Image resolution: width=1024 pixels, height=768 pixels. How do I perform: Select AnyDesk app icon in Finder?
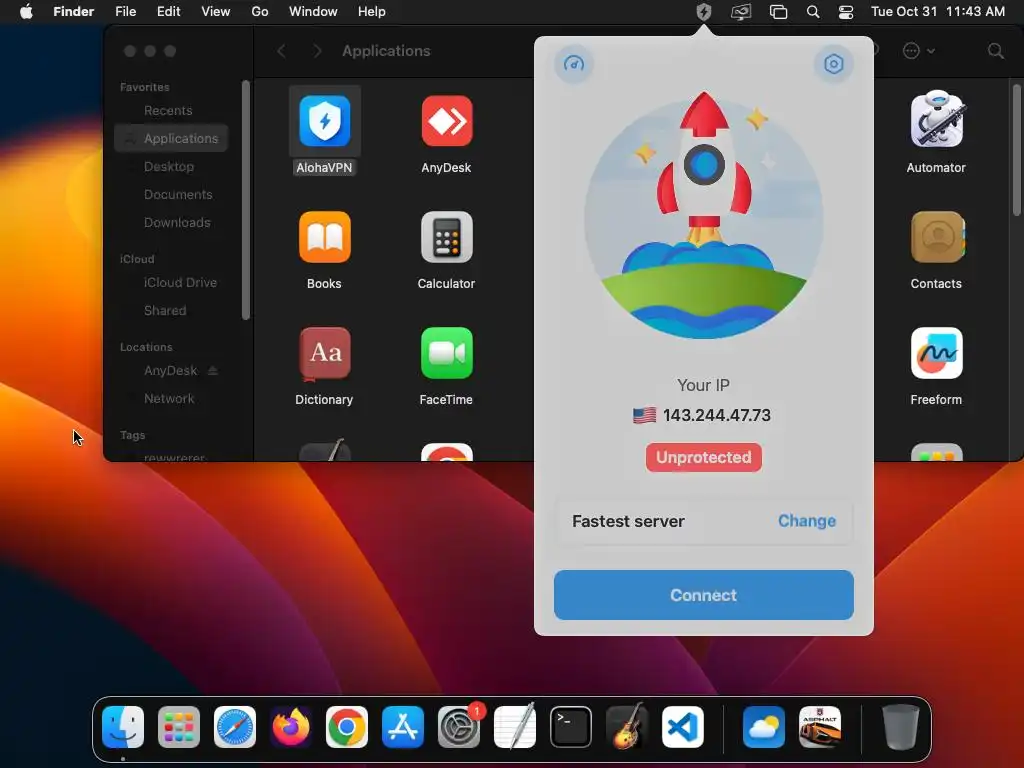click(x=447, y=121)
